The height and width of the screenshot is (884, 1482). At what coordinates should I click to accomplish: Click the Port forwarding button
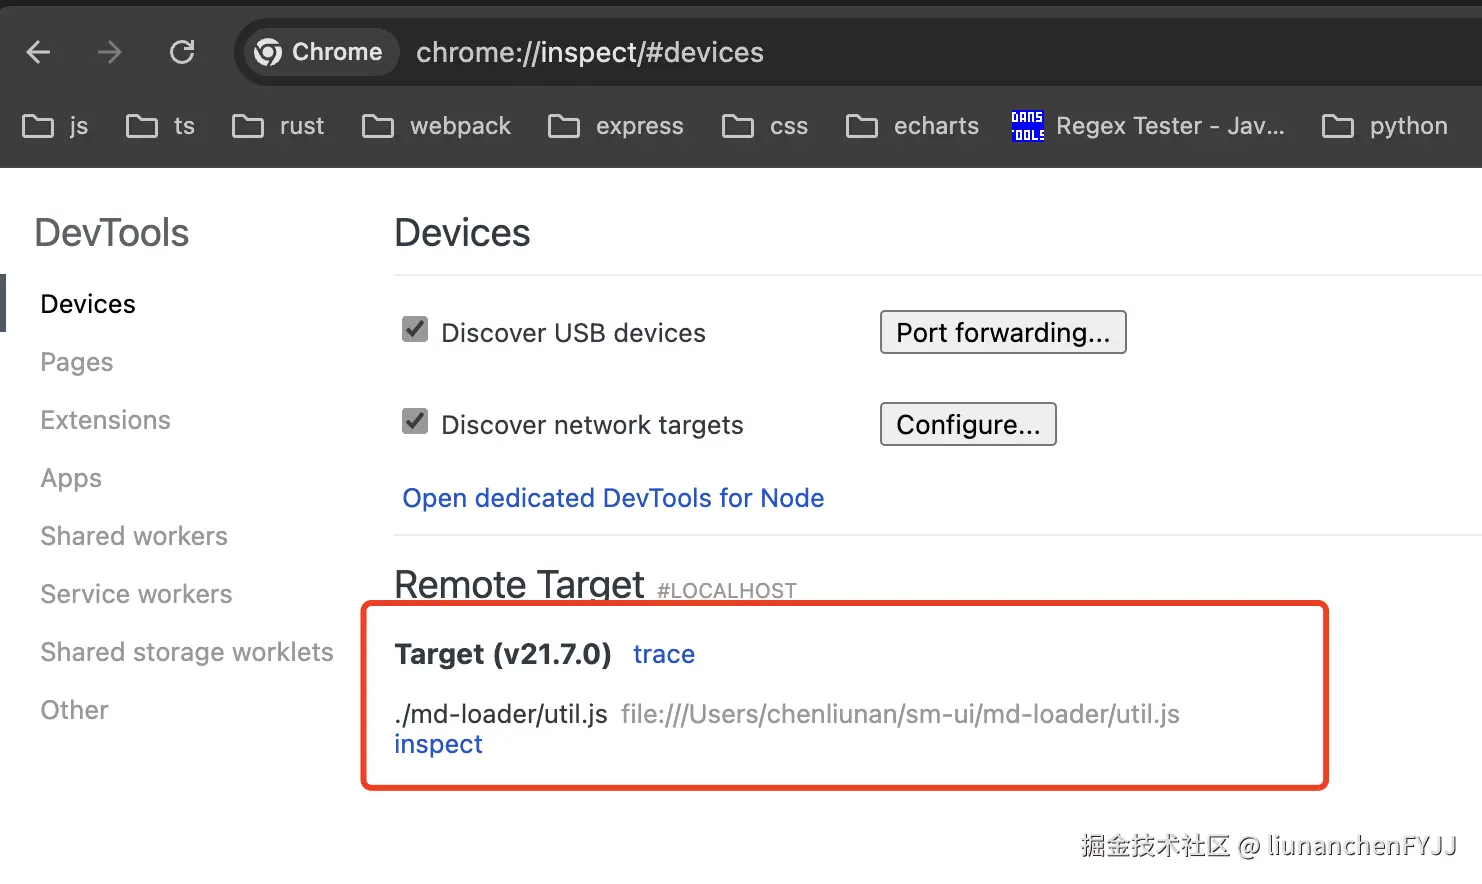tap(1003, 332)
